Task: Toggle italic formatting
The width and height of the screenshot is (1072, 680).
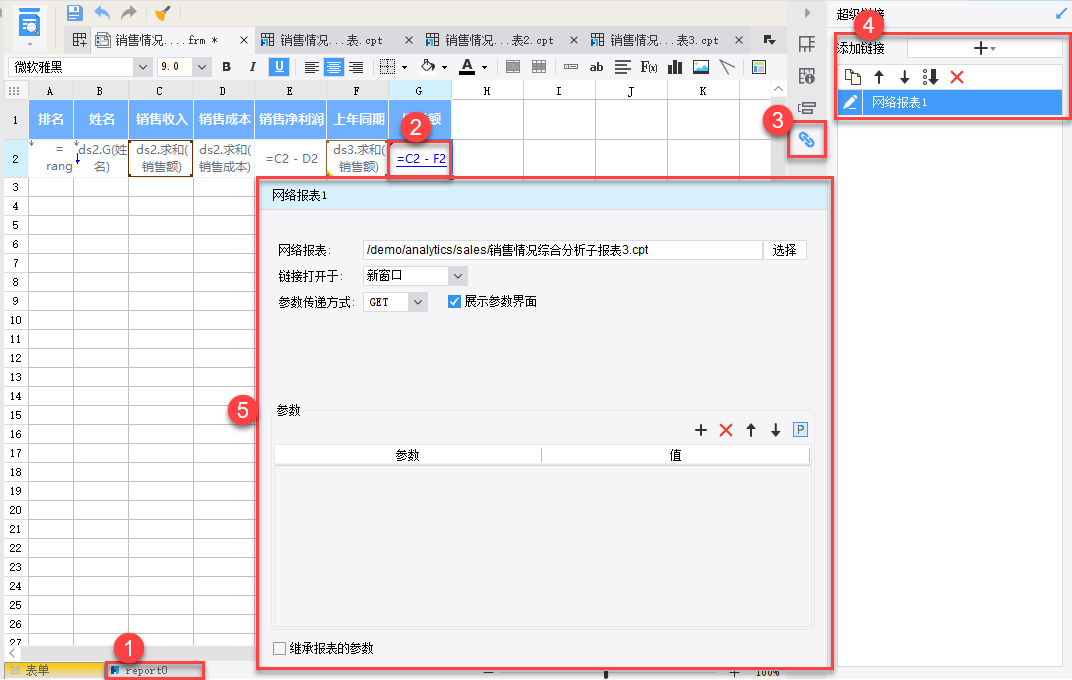Action: pyautogui.click(x=252, y=67)
